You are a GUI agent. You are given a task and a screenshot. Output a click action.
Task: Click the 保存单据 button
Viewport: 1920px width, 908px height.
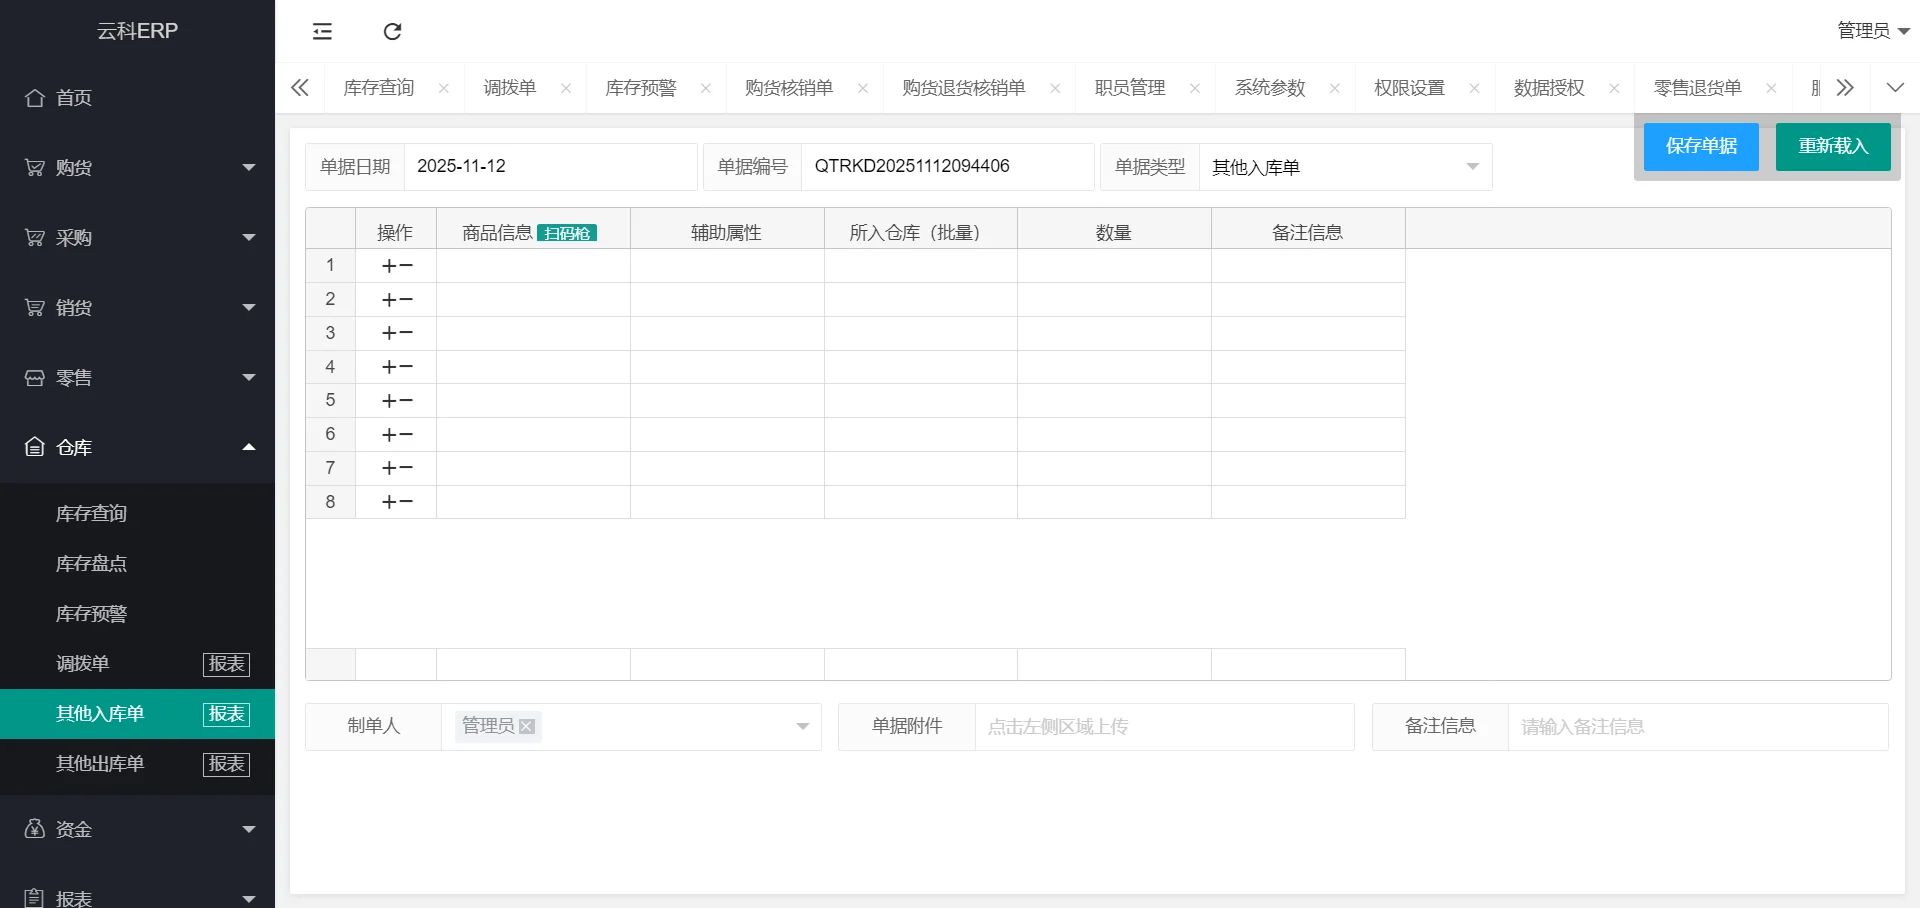click(1700, 146)
